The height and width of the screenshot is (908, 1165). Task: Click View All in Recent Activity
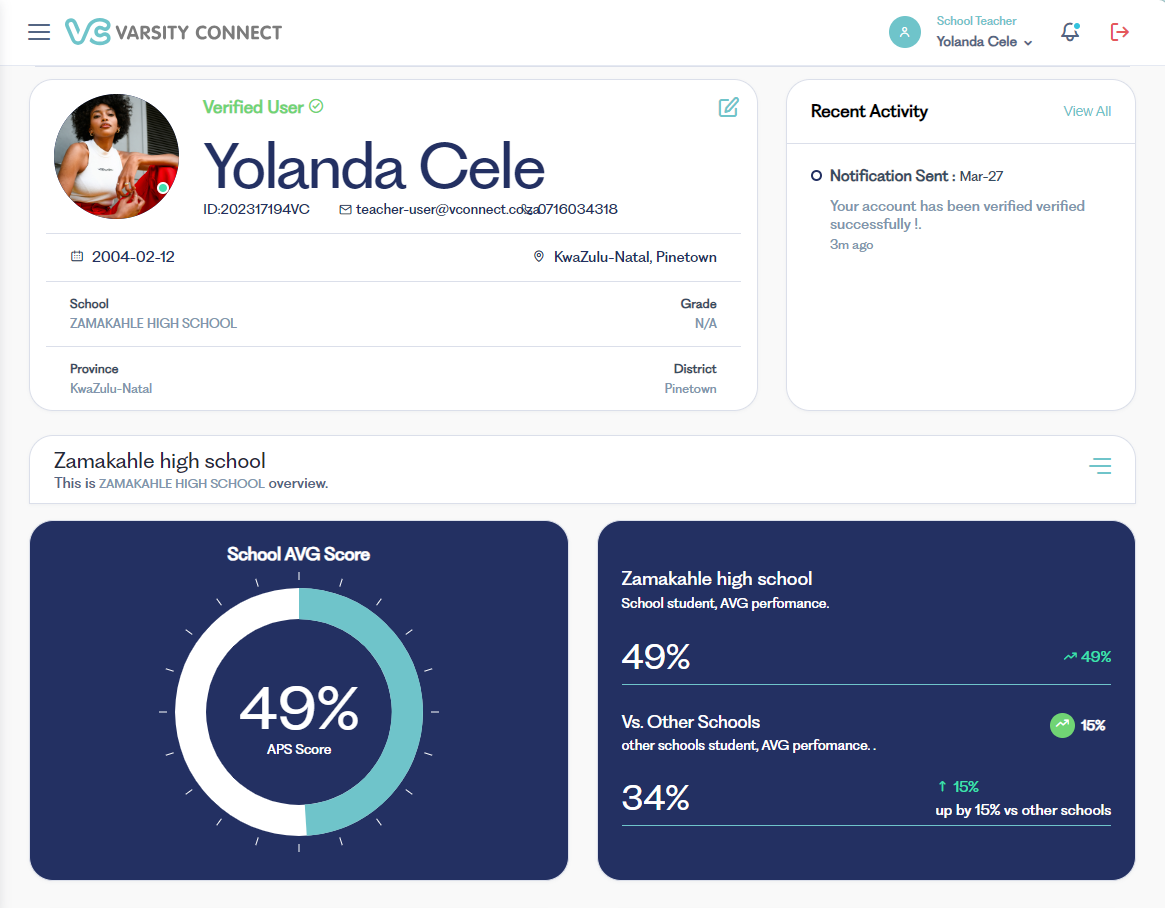pyautogui.click(x=1087, y=111)
